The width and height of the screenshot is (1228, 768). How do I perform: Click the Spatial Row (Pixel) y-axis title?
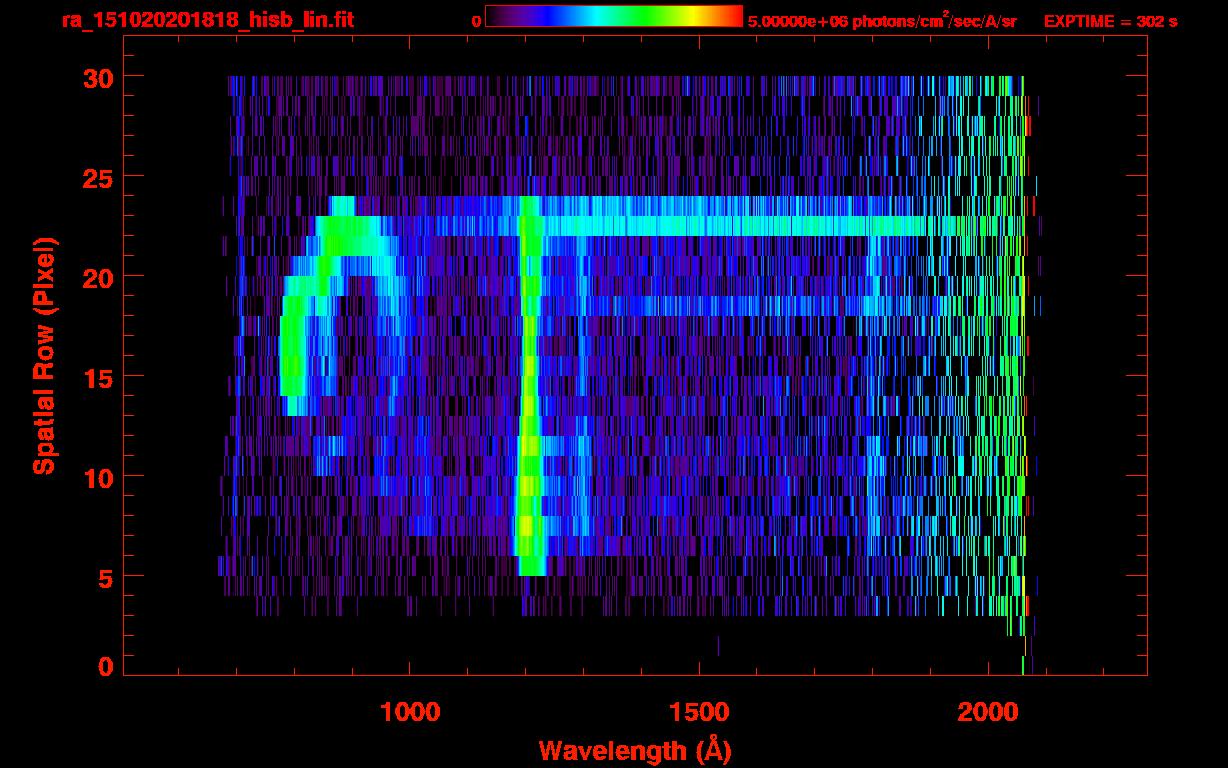pyautogui.click(x=44, y=356)
